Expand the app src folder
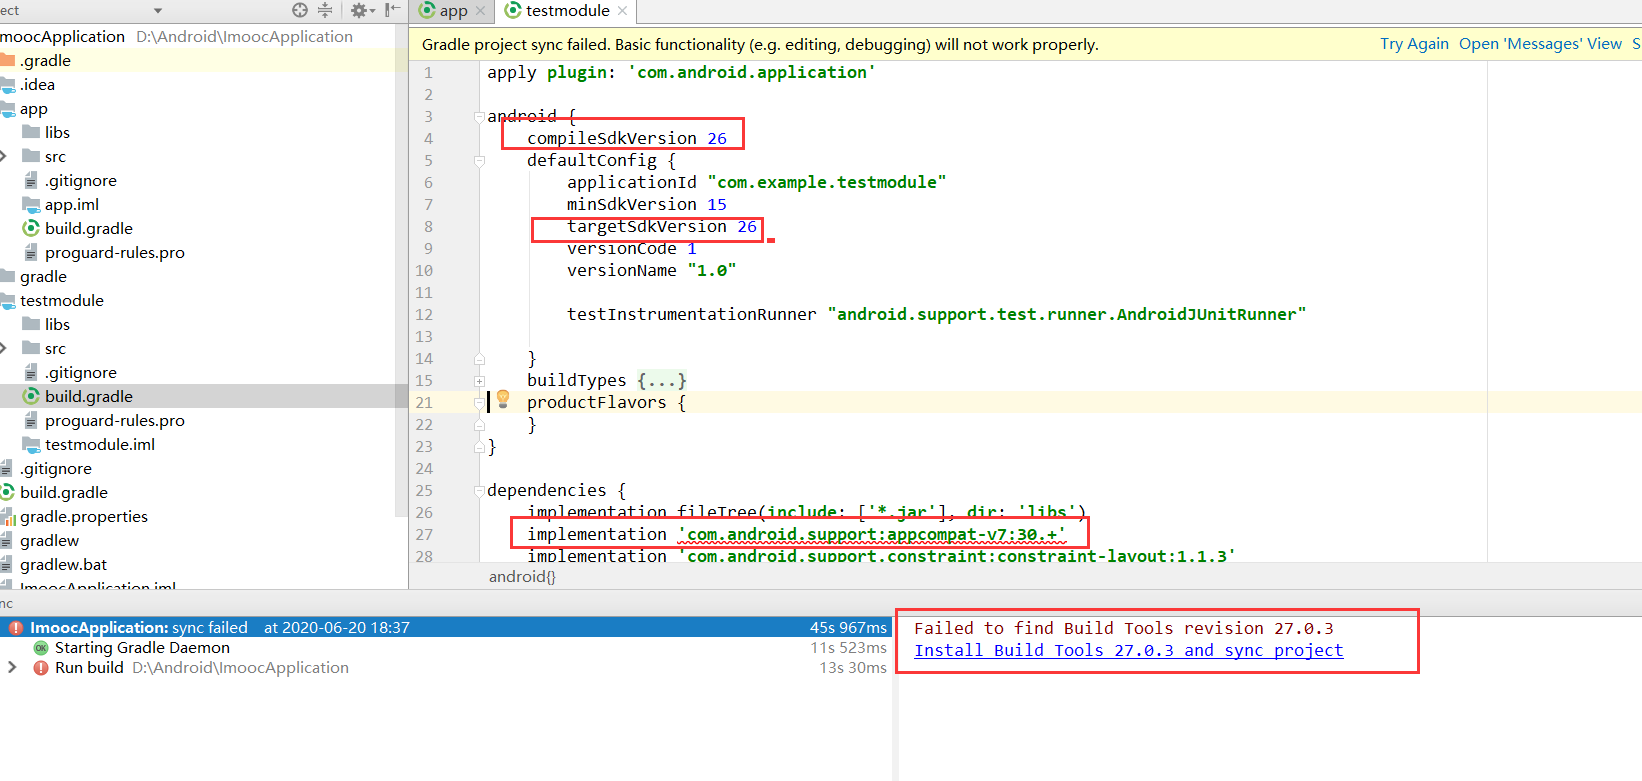 4,156
